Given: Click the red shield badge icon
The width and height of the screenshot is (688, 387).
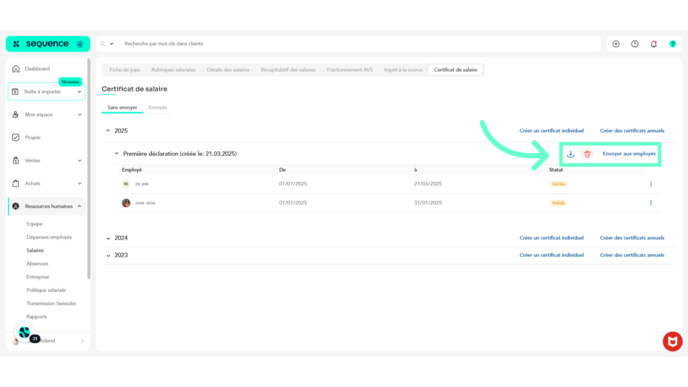Looking at the screenshot, I should [x=673, y=341].
